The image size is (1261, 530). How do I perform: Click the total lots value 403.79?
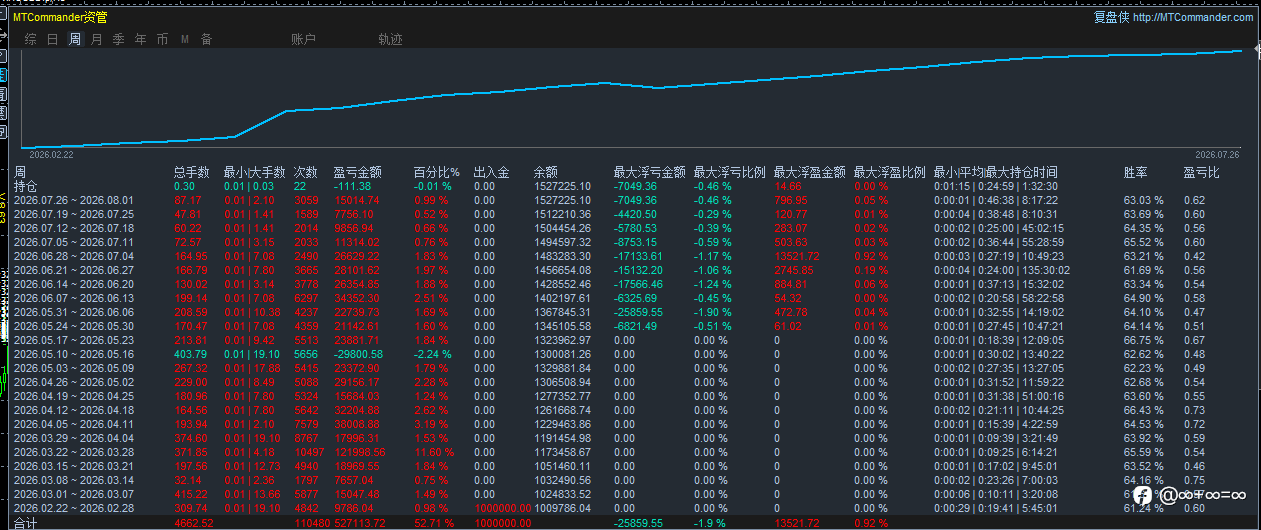[190, 354]
